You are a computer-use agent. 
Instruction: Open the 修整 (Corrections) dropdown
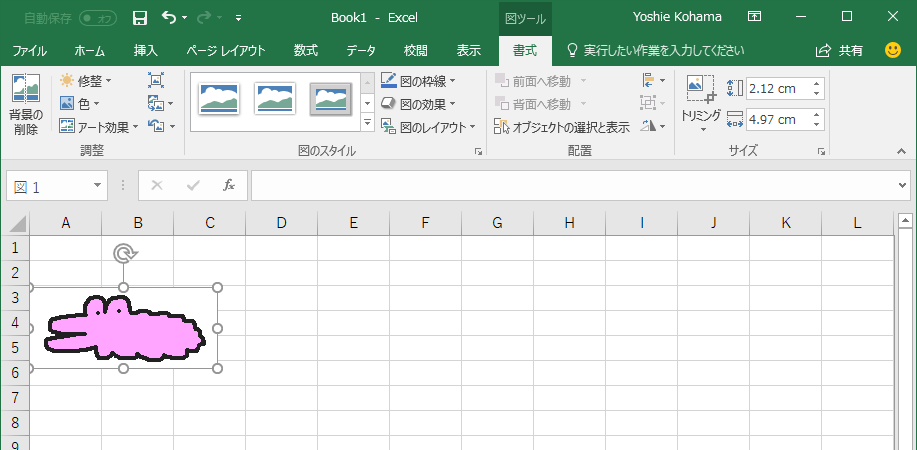point(86,80)
